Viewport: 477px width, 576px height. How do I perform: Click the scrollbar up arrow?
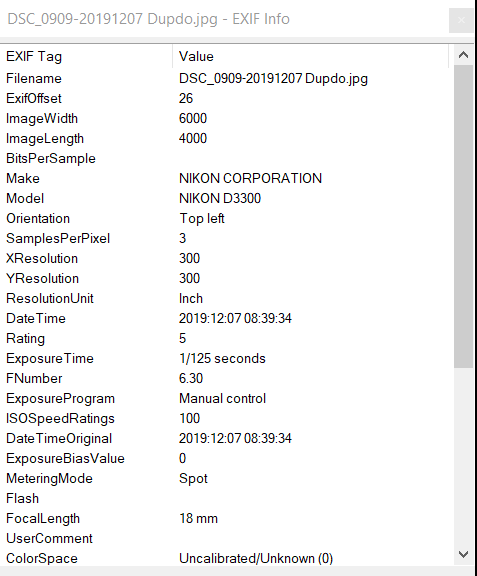[x=463, y=55]
